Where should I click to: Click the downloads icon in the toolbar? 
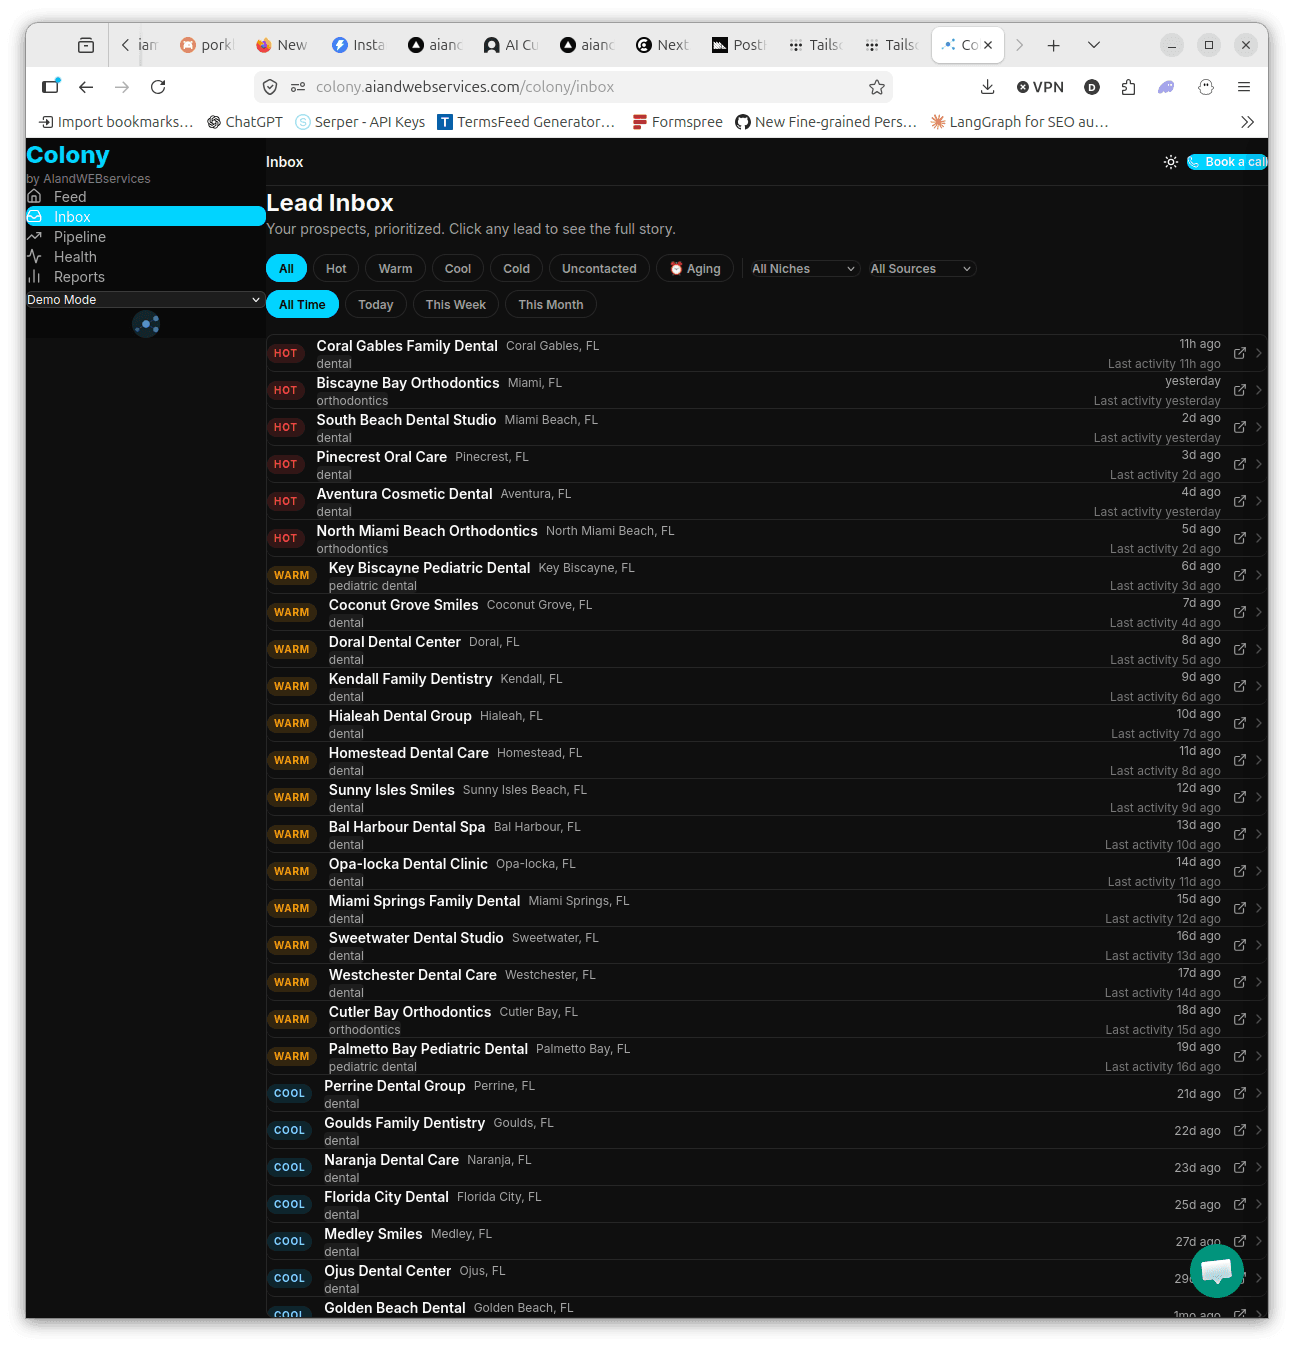[x=988, y=87]
